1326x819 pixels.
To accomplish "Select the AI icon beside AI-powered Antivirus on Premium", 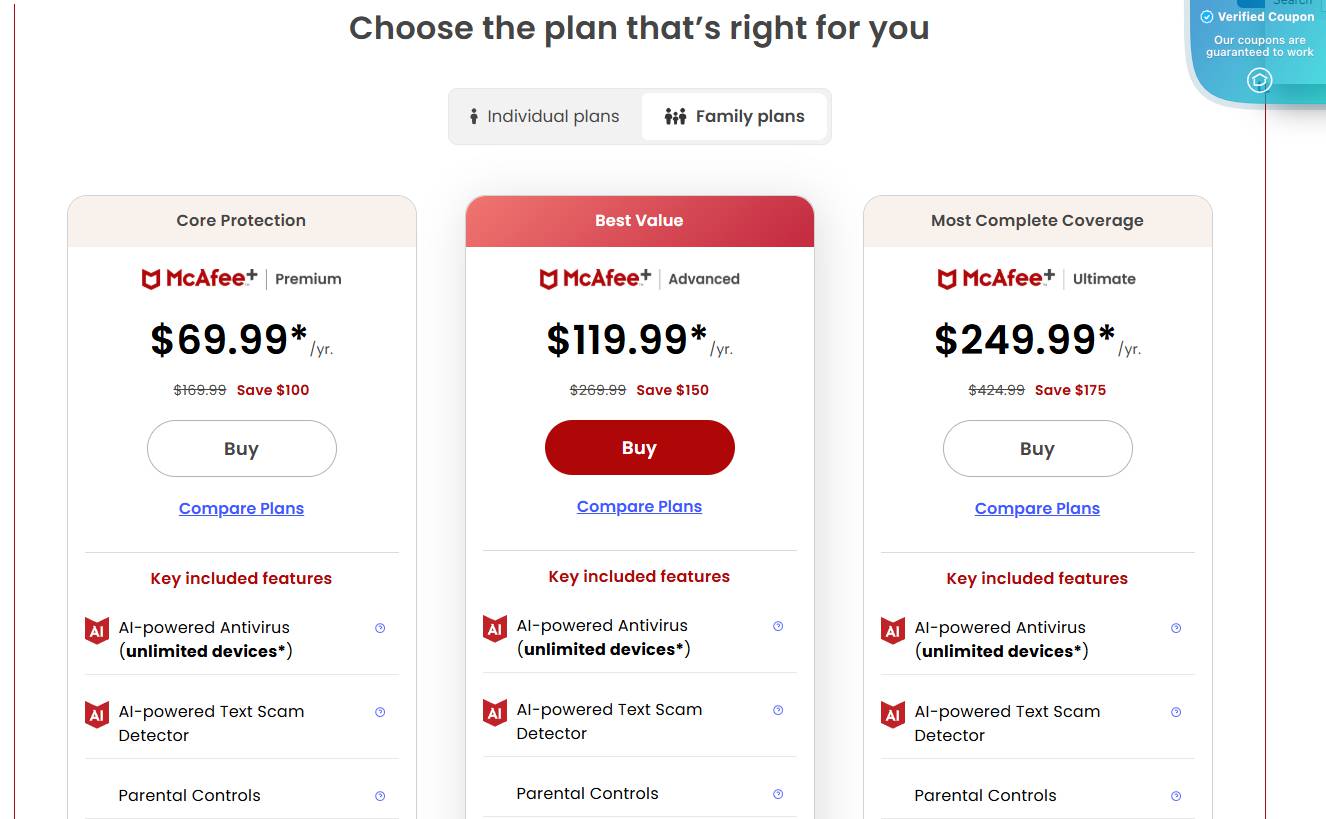I will coord(97,628).
